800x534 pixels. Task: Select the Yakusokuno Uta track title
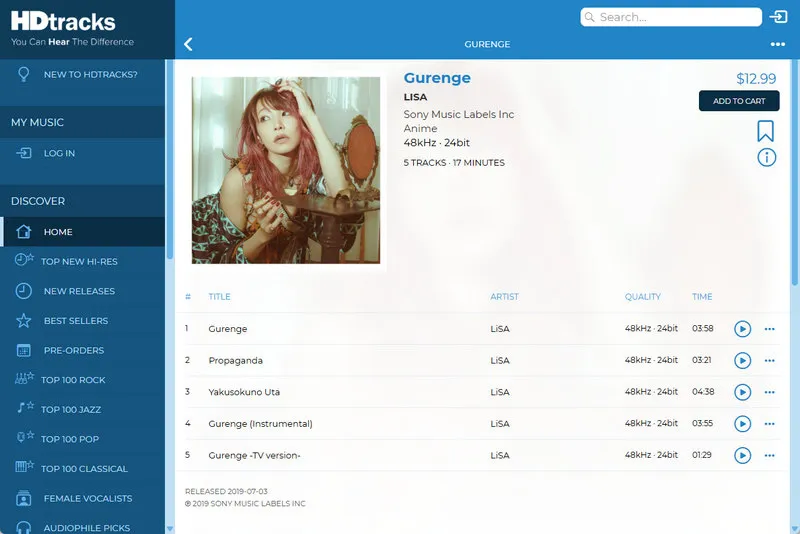244,392
